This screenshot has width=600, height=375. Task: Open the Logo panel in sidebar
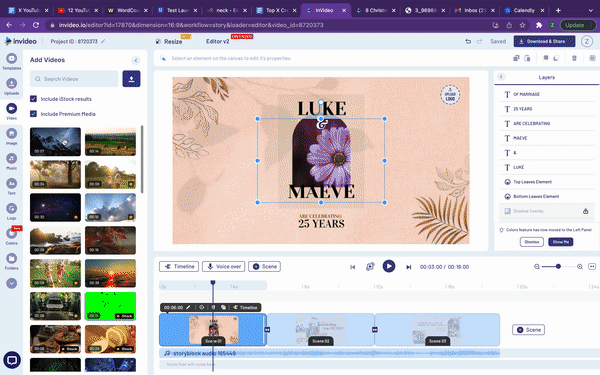(x=11, y=211)
